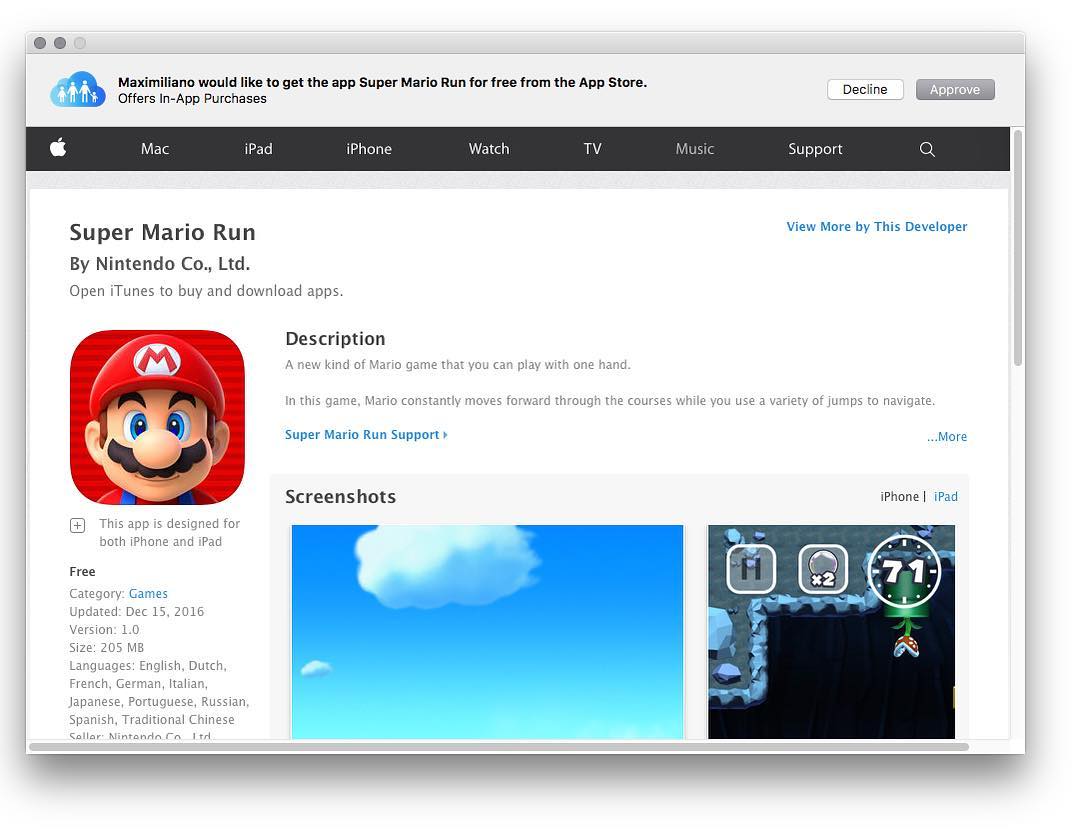
Task: Switch screenshots to iPhone tab
Action: [x=900, y=496]
